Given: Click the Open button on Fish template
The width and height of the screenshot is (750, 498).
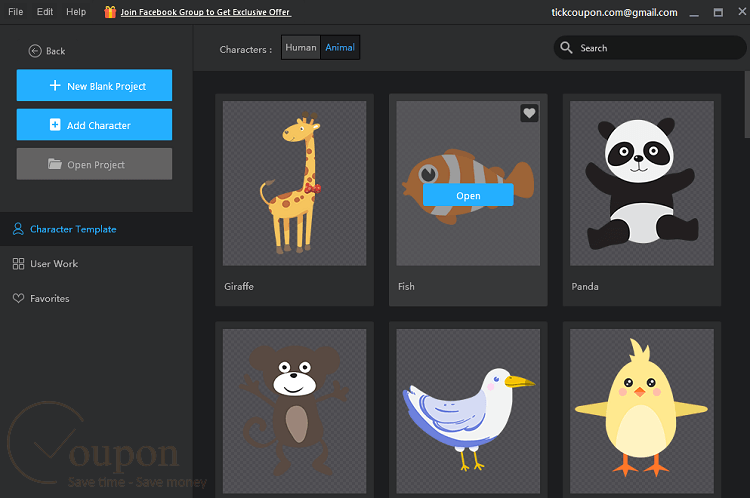Looking at the screenshot, I should 468,195.
